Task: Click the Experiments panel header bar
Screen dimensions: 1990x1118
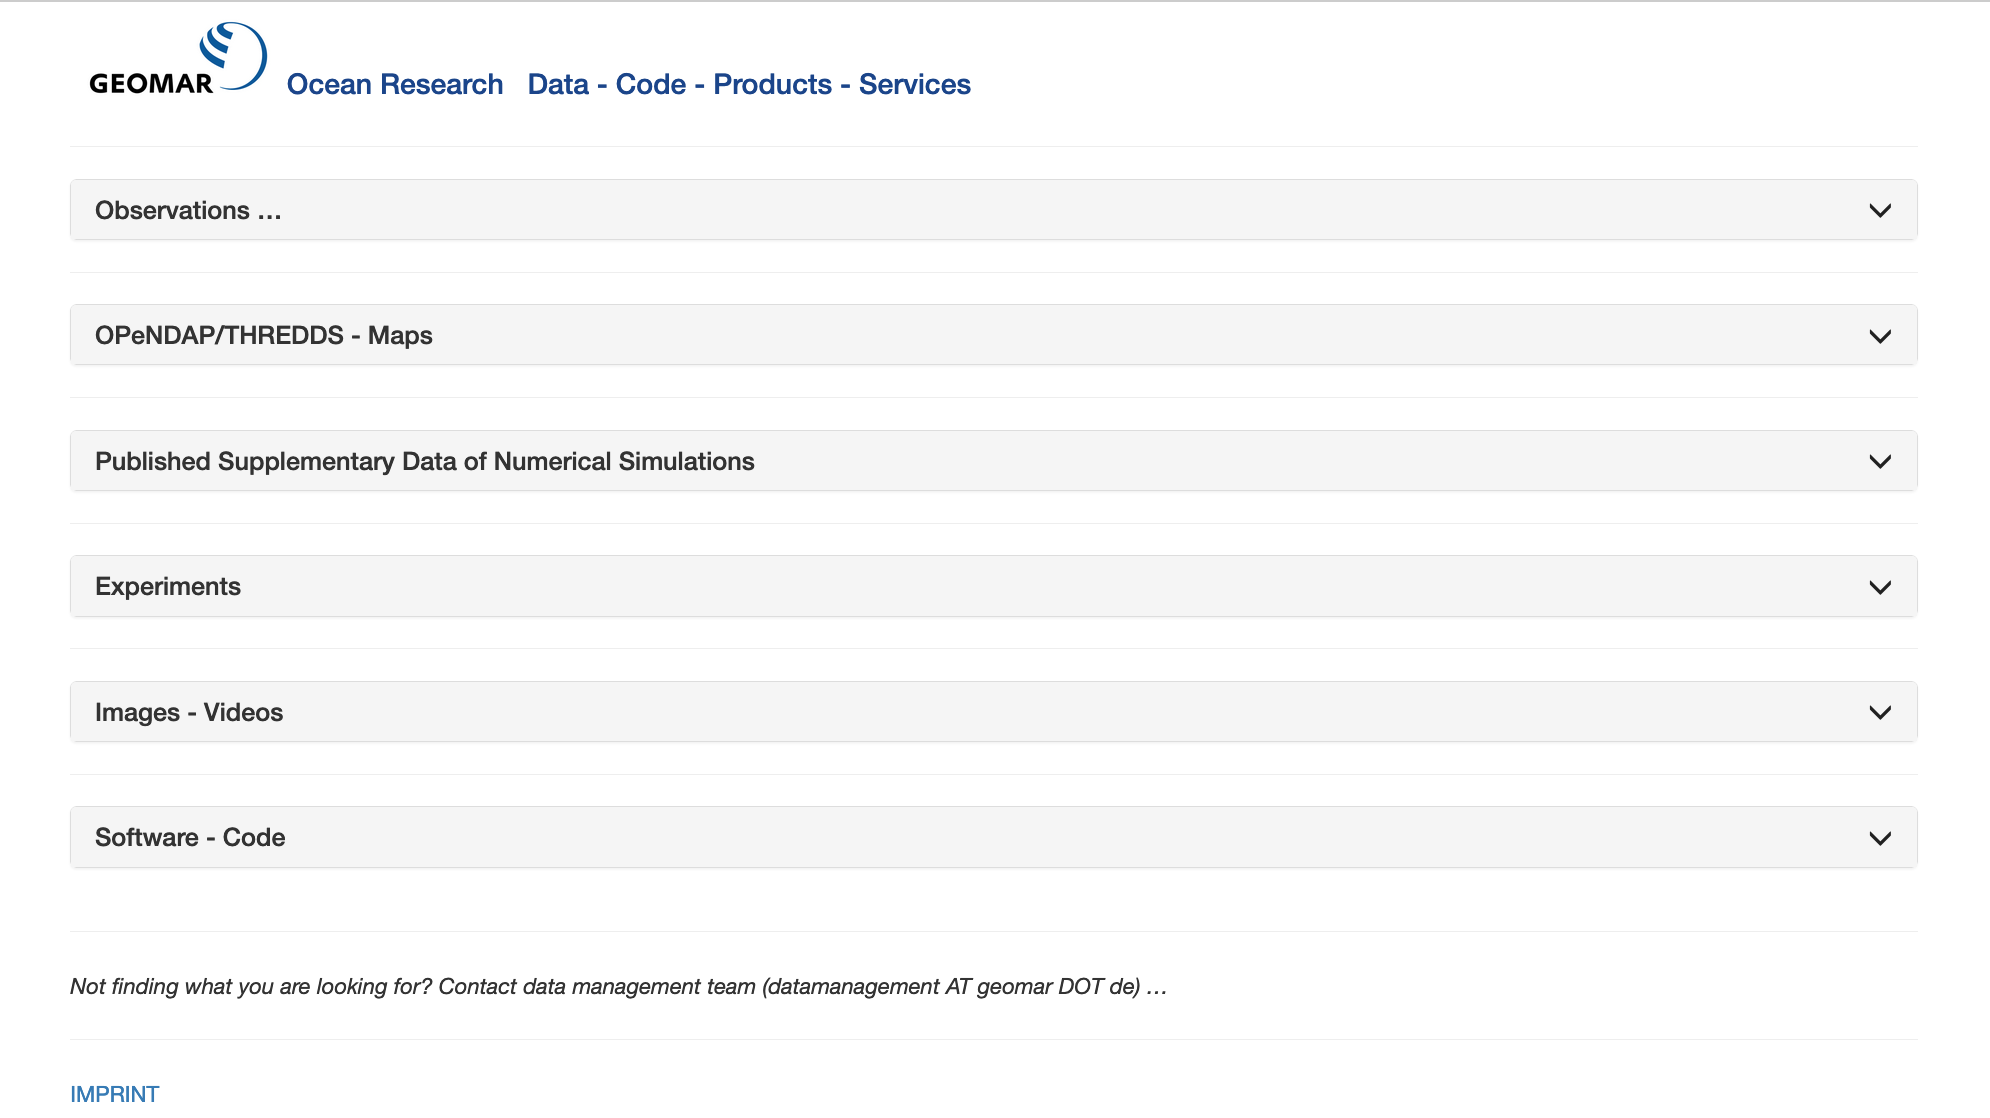Action: coord(993,587)
